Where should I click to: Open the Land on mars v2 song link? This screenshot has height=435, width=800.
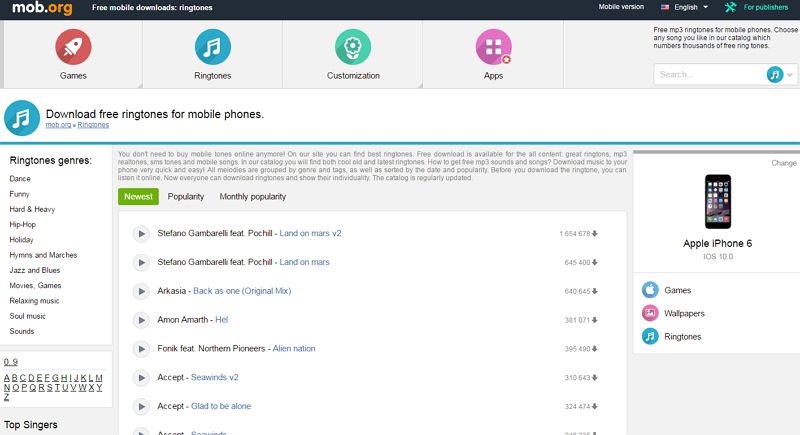310,233
